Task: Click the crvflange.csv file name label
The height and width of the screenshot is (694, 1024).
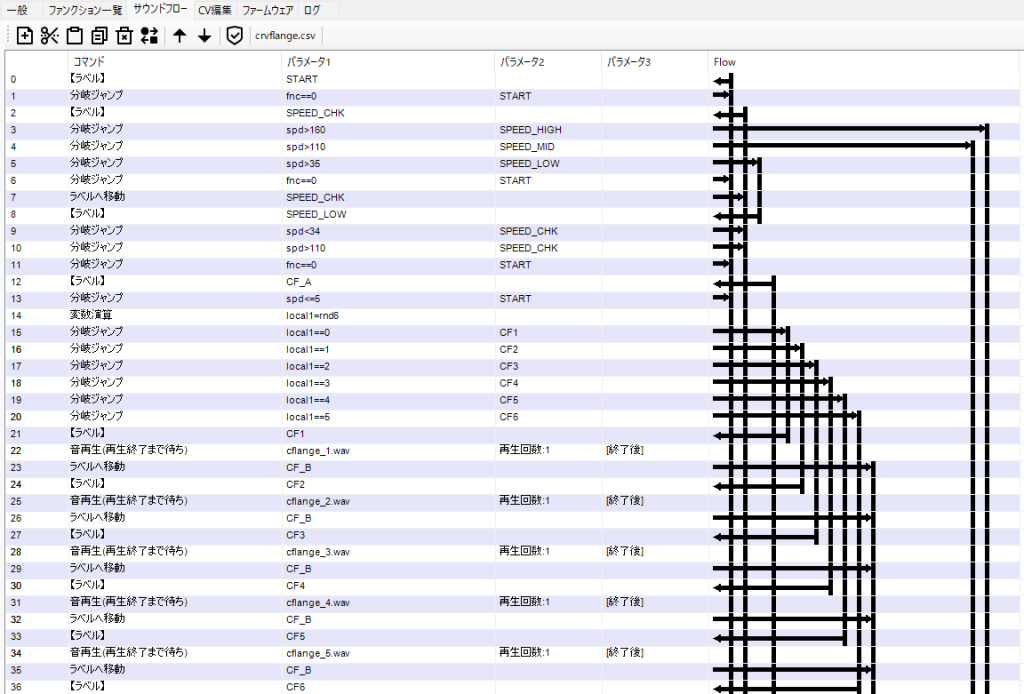Action: click(x=284, y=36)
